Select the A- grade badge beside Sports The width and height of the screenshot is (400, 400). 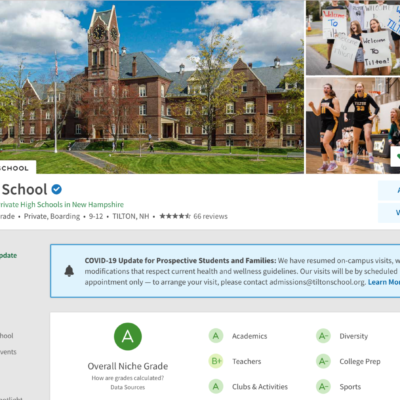point(323,386)
